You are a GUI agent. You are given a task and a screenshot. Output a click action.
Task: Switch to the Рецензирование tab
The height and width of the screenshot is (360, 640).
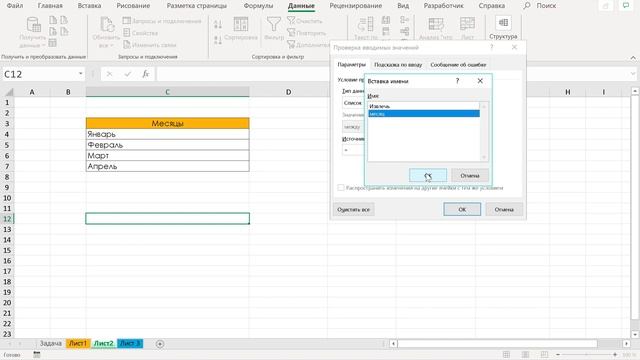tap(356, 6)
